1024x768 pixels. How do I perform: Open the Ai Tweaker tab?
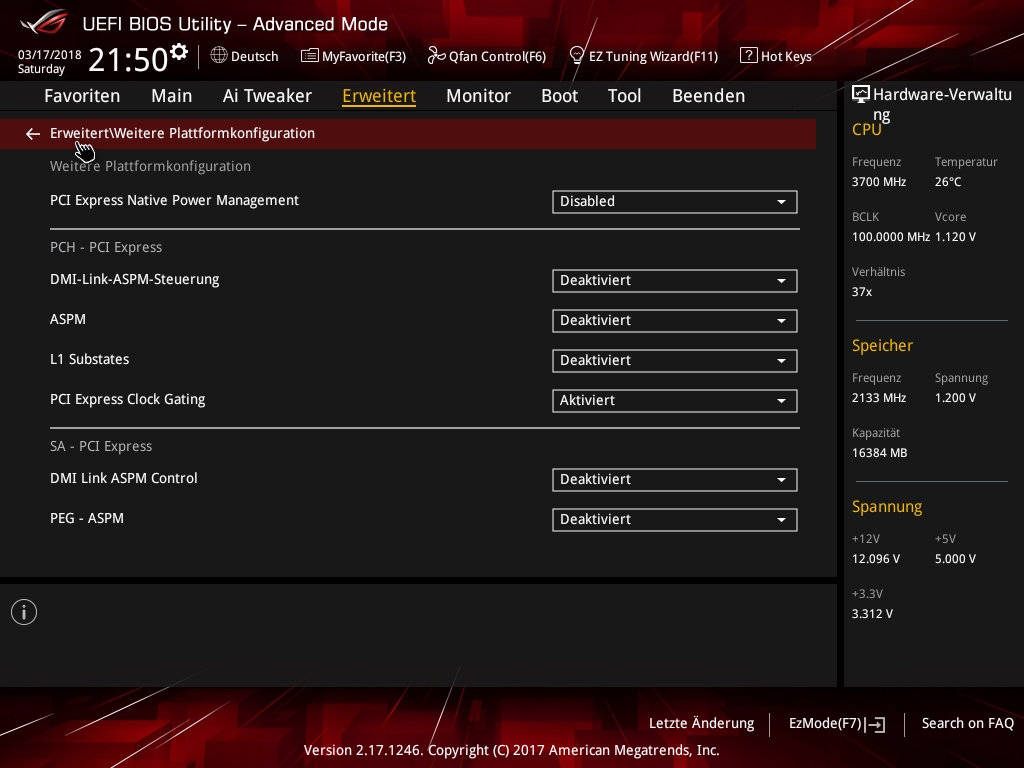267,96
